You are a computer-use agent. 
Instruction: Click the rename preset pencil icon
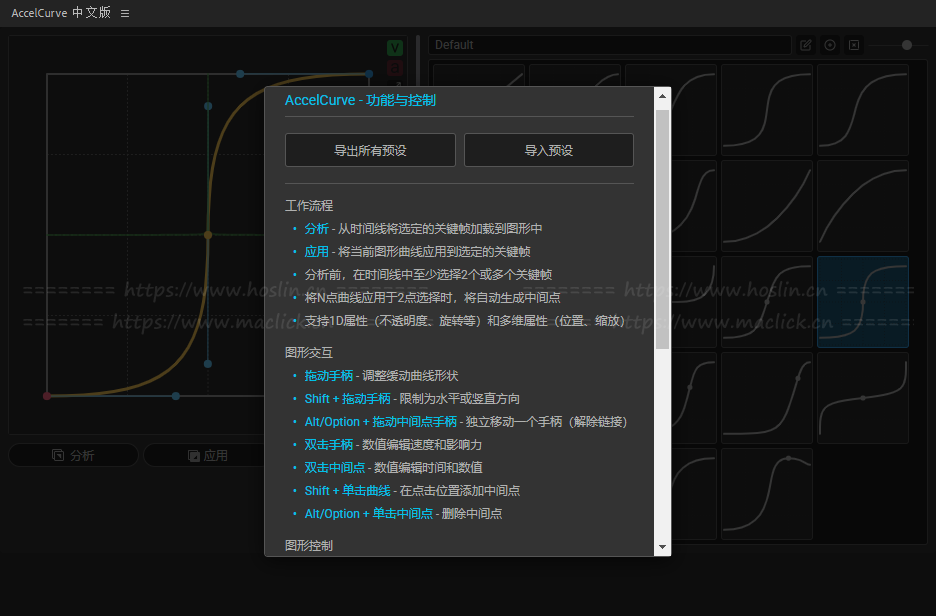point(806,45)
